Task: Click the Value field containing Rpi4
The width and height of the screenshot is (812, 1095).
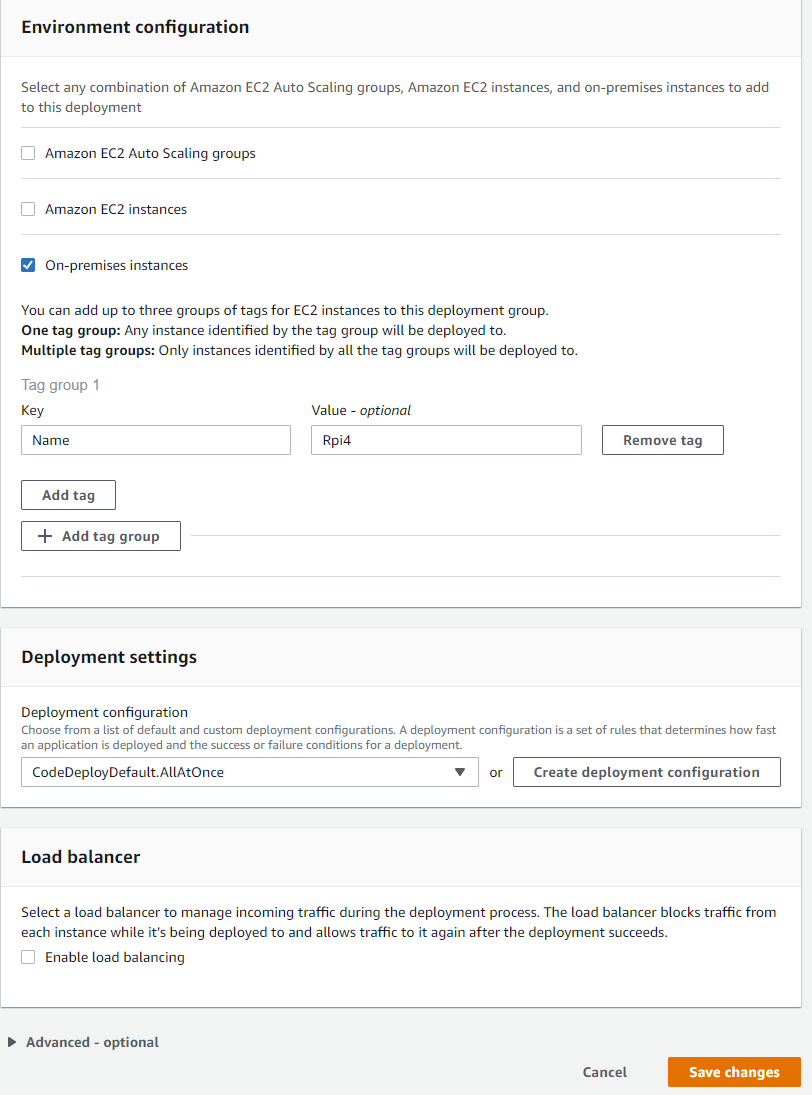Action: click(x=446, y=440)
